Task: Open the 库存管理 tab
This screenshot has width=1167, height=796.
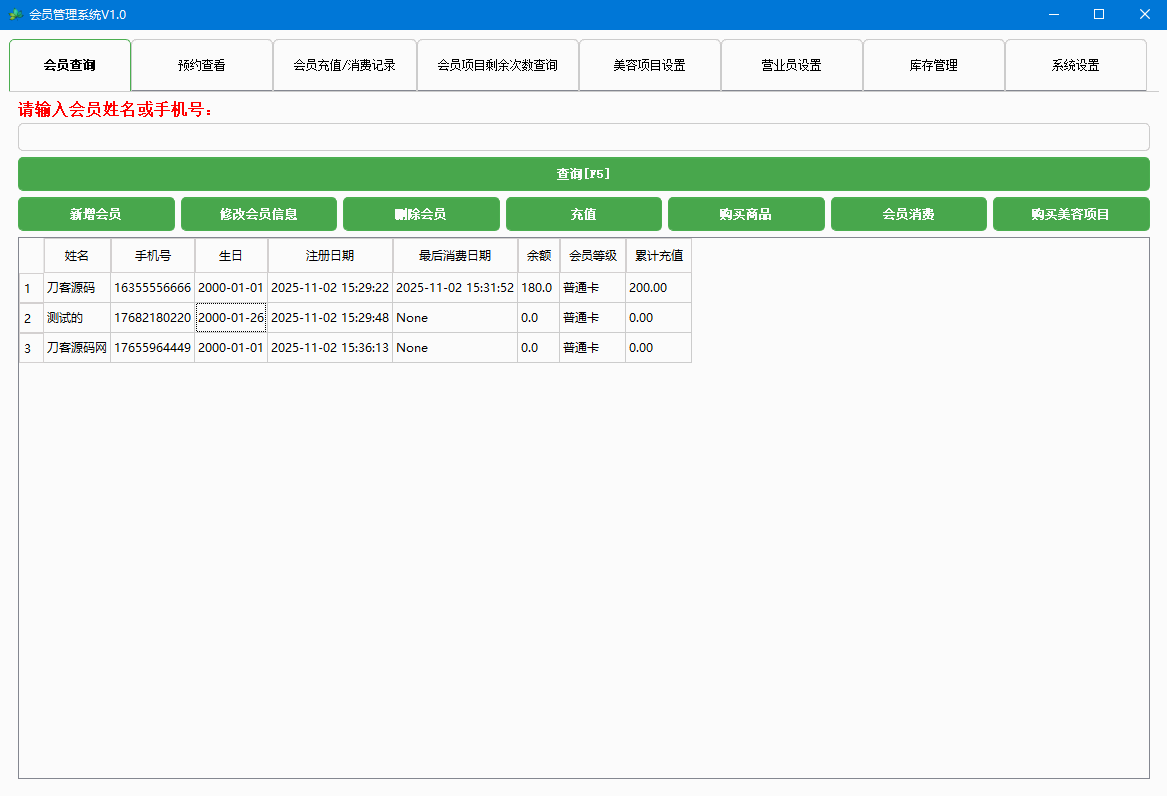Action: tap(933, 65)
